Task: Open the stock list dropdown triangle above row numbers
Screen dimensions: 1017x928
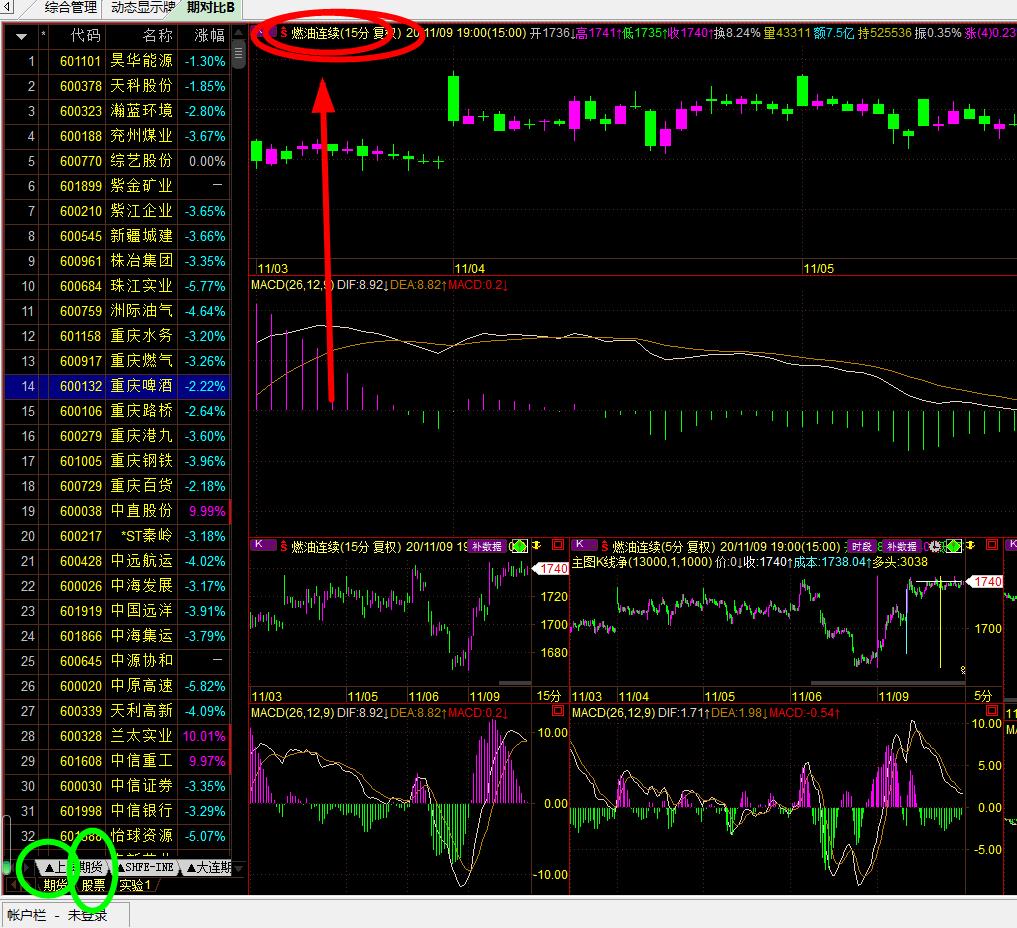Action: pyautogui.click(x=20, y=36)
